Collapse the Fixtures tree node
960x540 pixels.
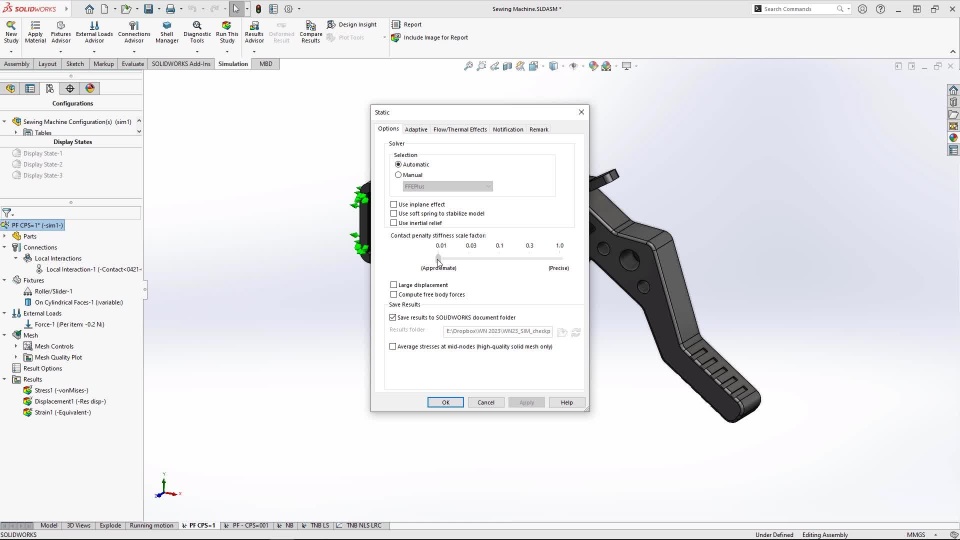click(x=5, y=280)
